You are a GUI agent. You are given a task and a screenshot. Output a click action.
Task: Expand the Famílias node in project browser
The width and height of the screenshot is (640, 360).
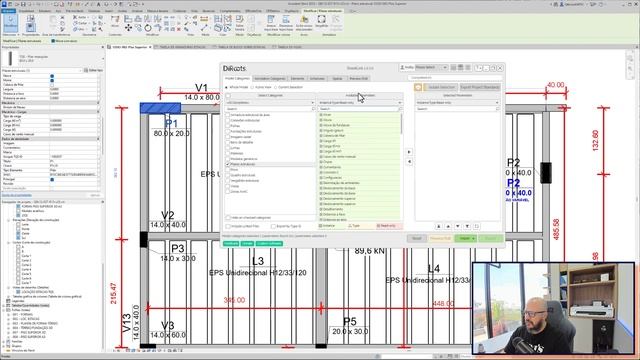coord(4,342)
